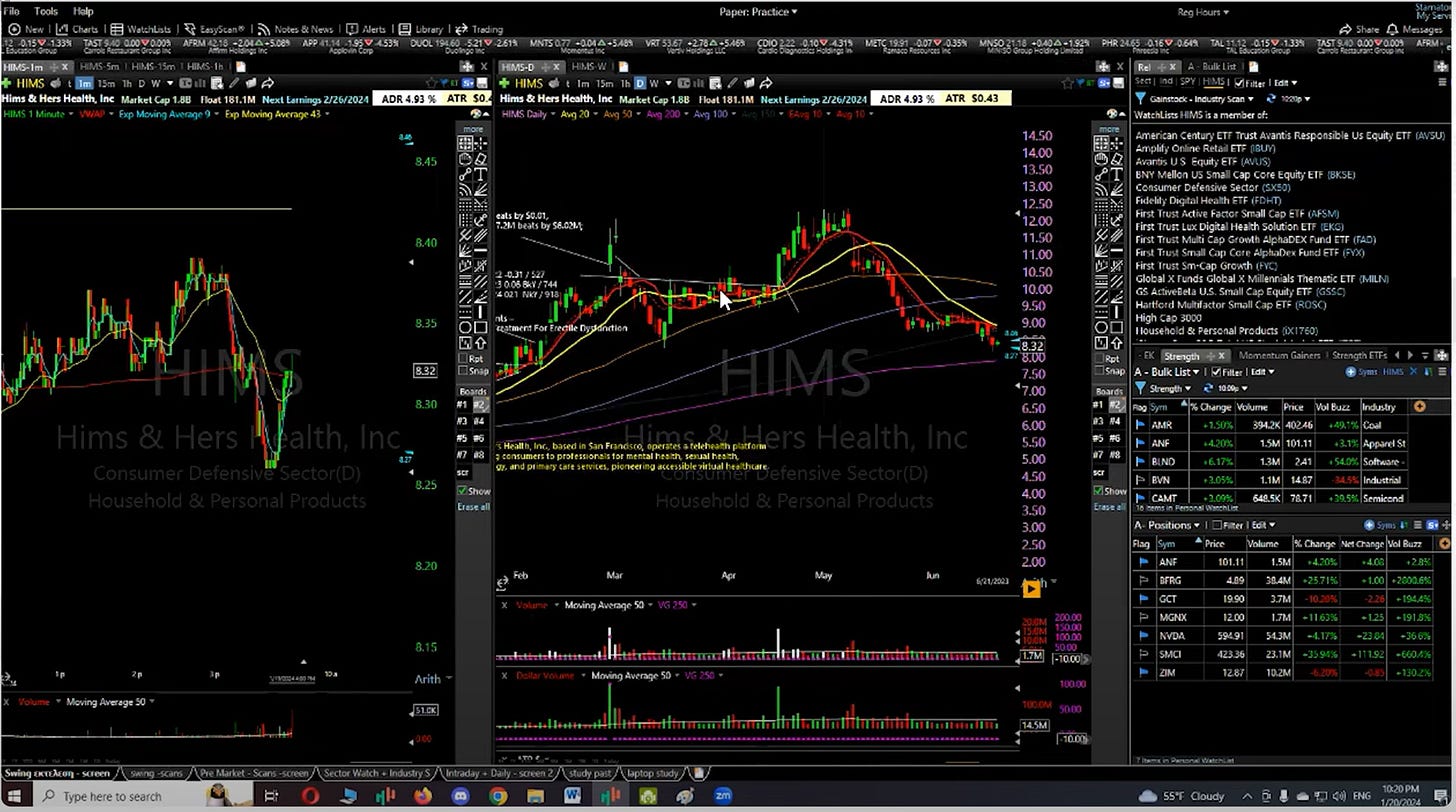Toggle Snap checkbox in toolbar between charts
The height and width of the screenshot is (812, 1456).
[464, 372]
